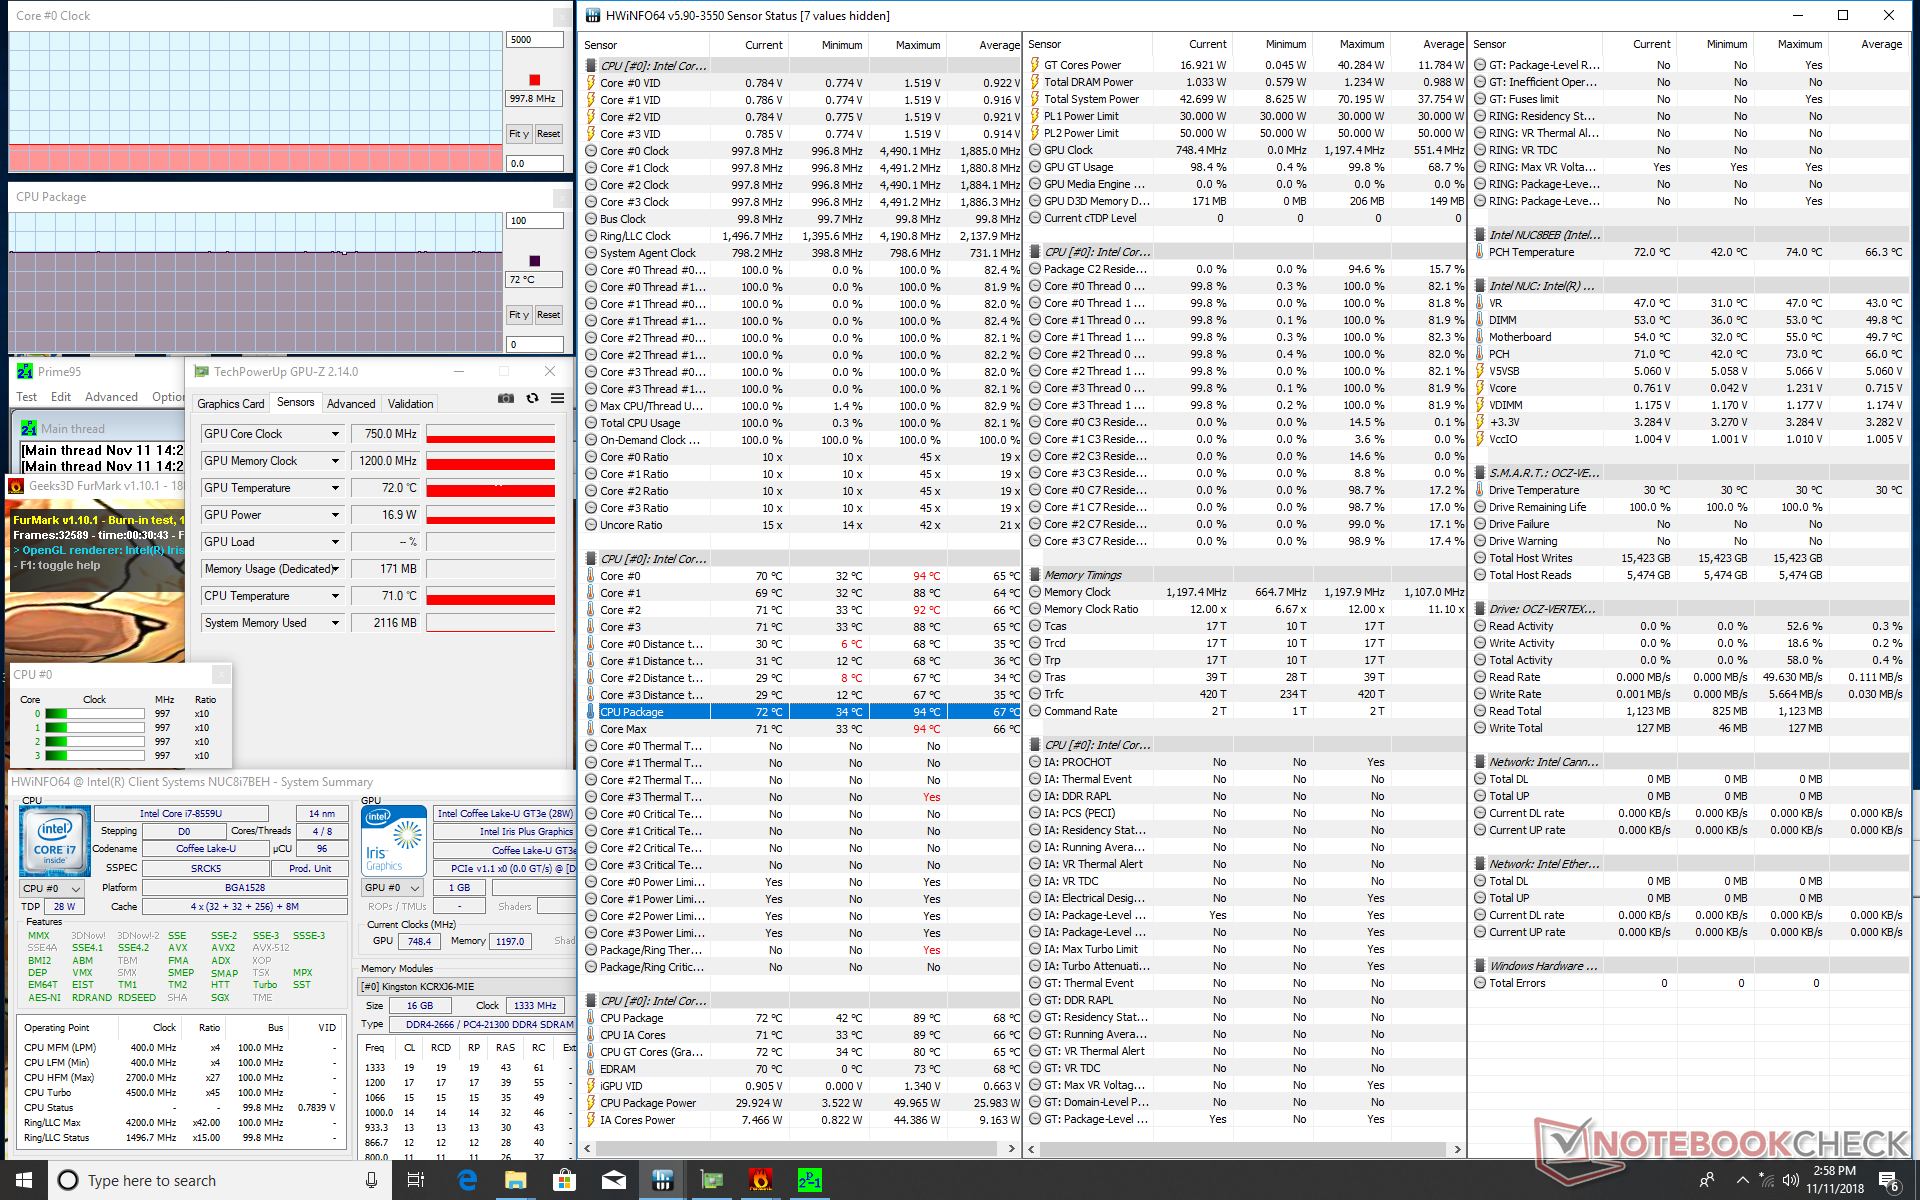The width and height of the screenshot is (1920, 1200).
Task: Open the GPU Power sensor dropdown
Action: (335, 515)
